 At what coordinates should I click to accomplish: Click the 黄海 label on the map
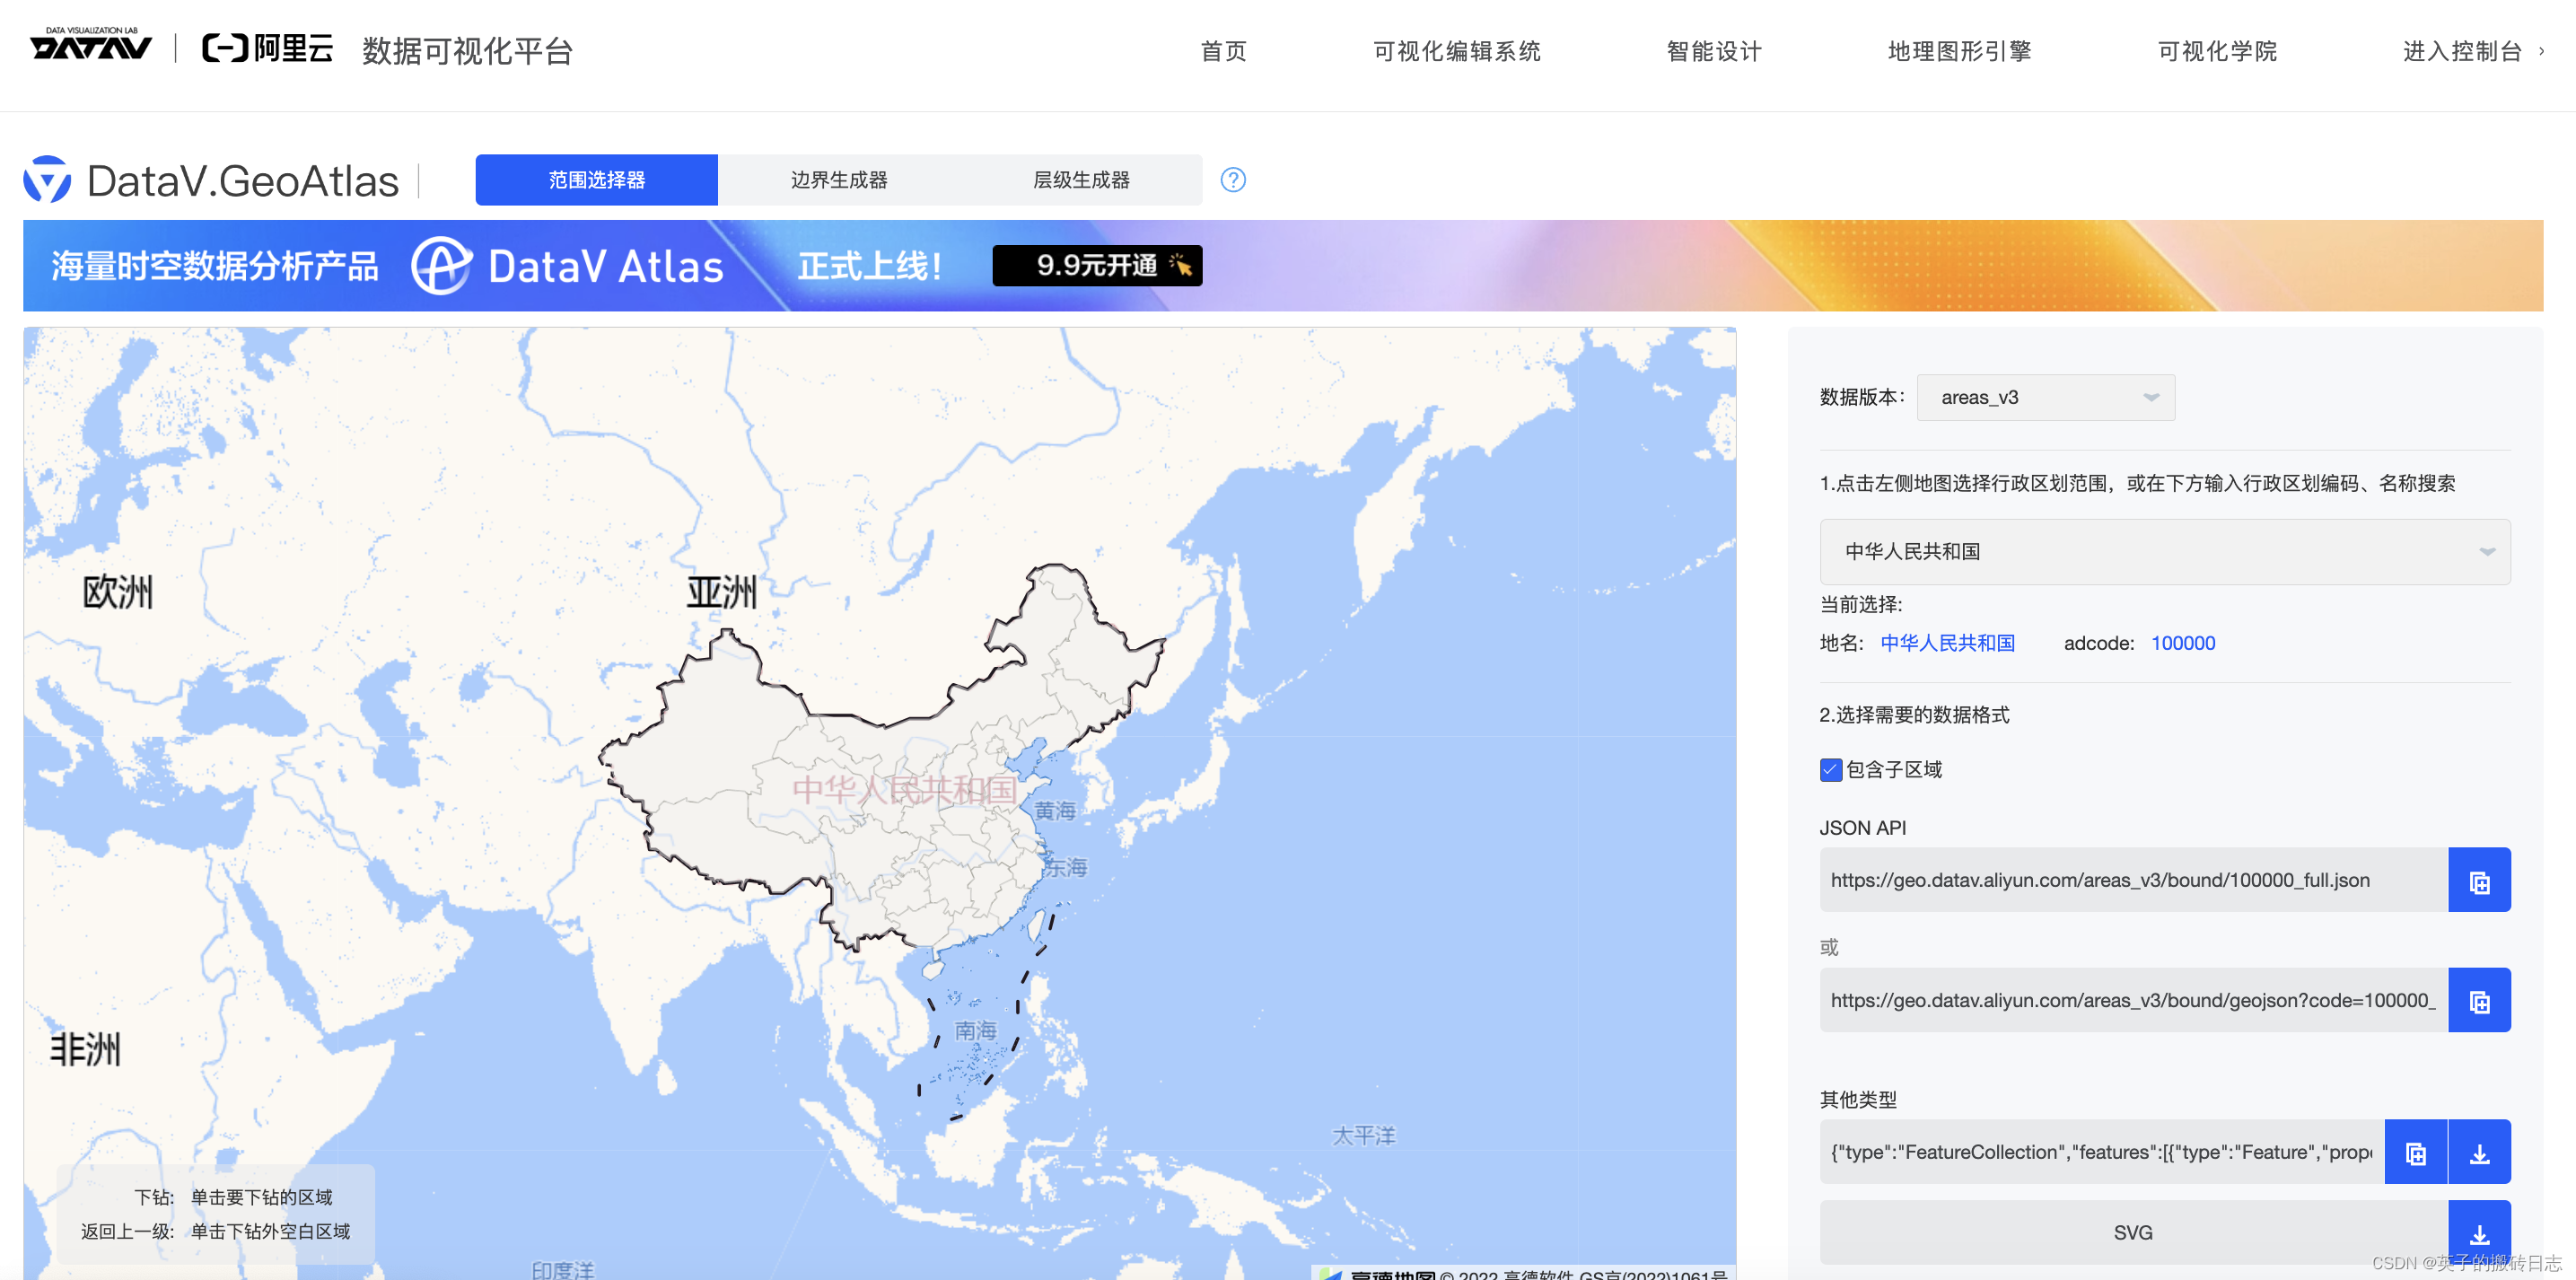(1055, 811)
